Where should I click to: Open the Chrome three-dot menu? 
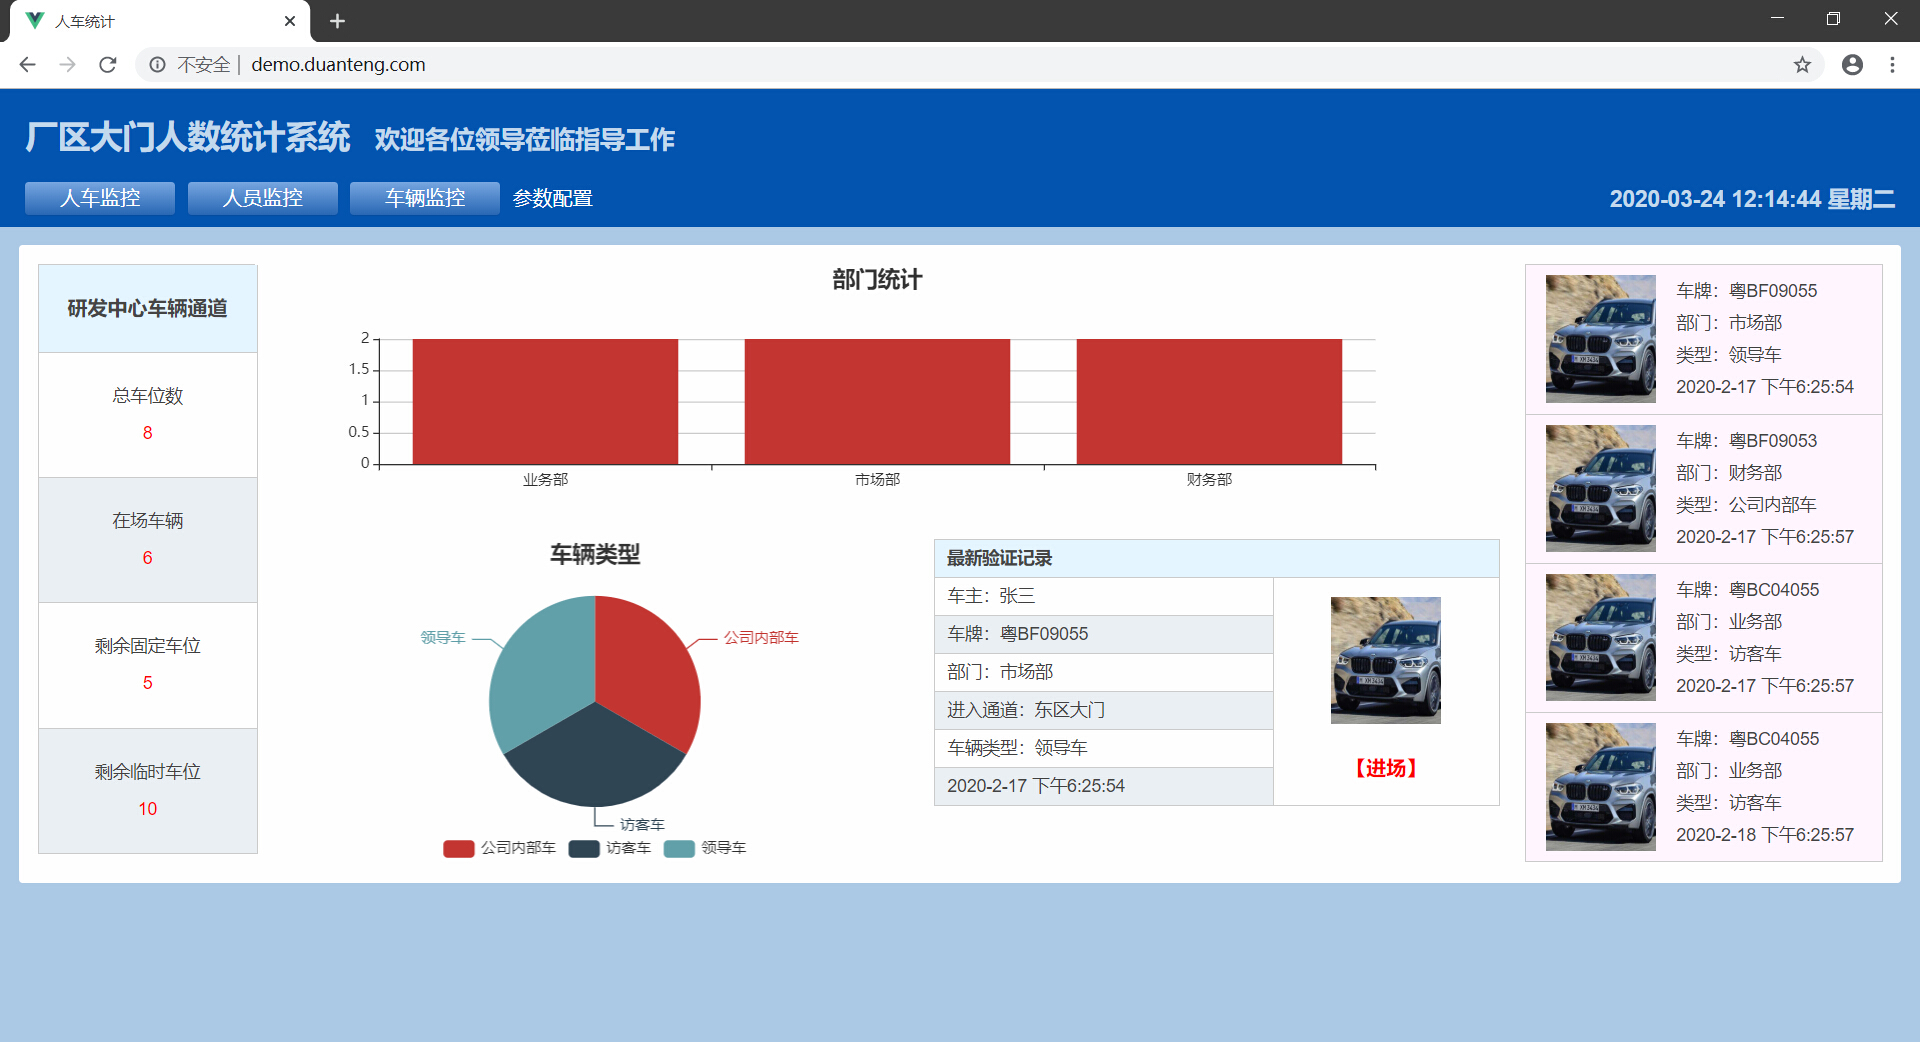(1892, 65)
